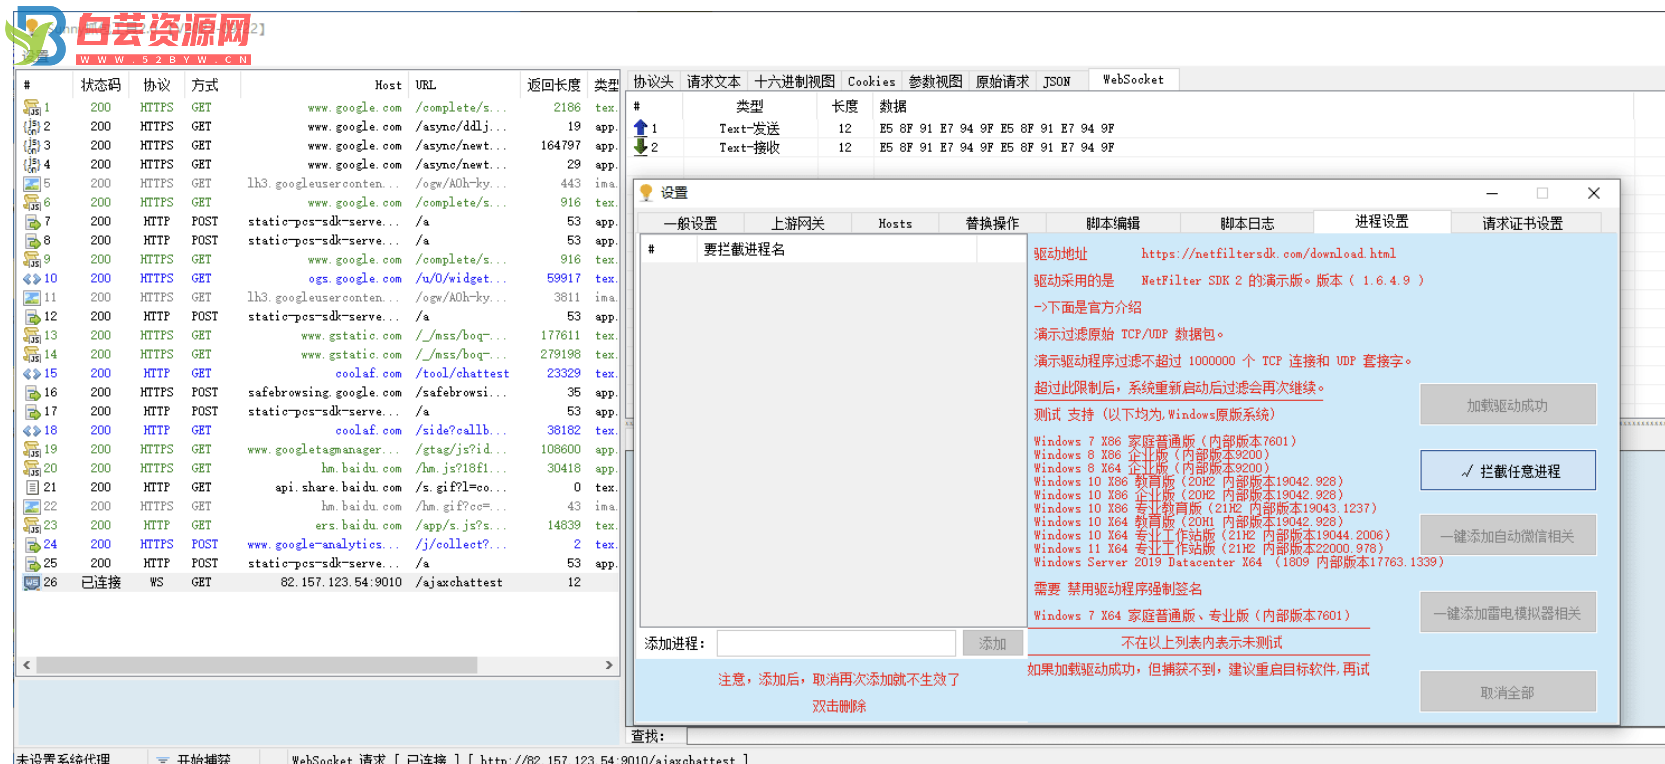Click the 82.157.123.54:9010 host cell

(x=341, y=583)
